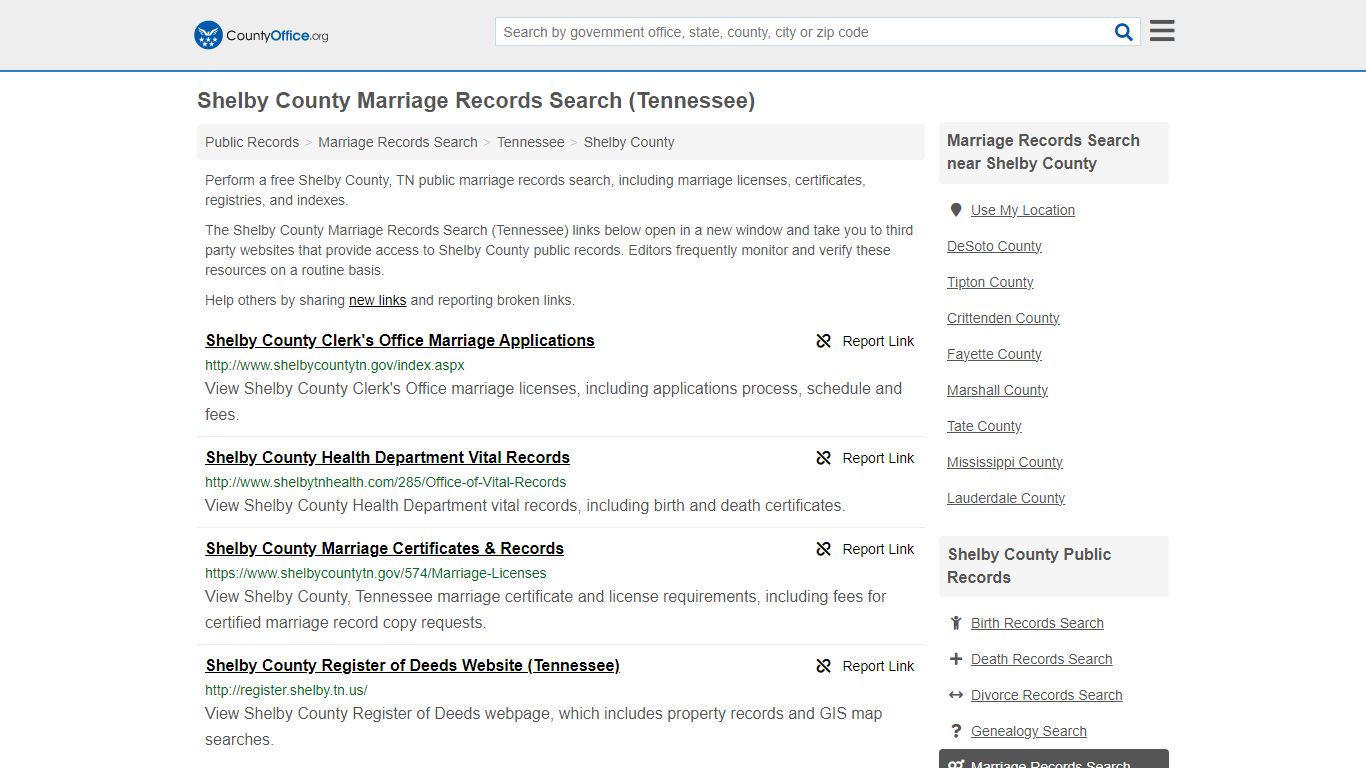
Task: Go to Public Records breadcrumb
Action: (x=252, y=142)
